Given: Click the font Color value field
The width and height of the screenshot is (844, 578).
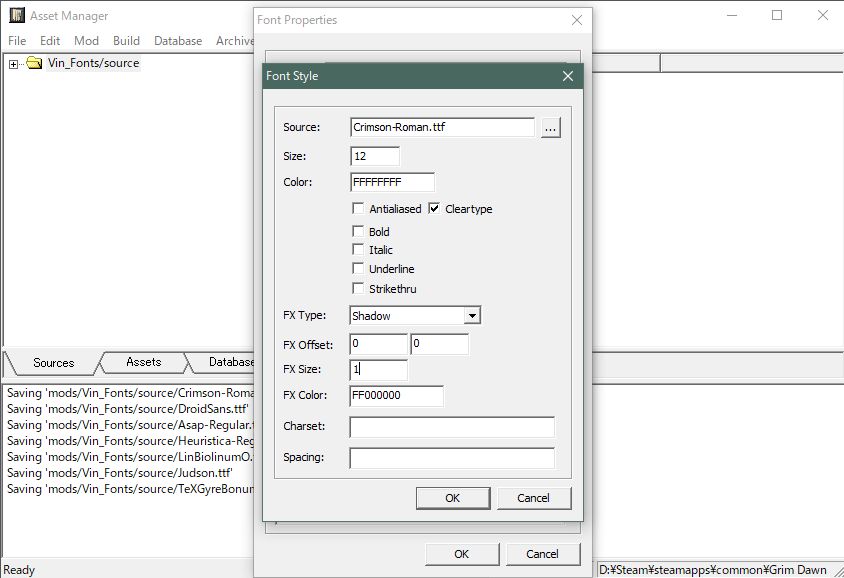Looking at the screenshot, I should (x=392, y=183).
